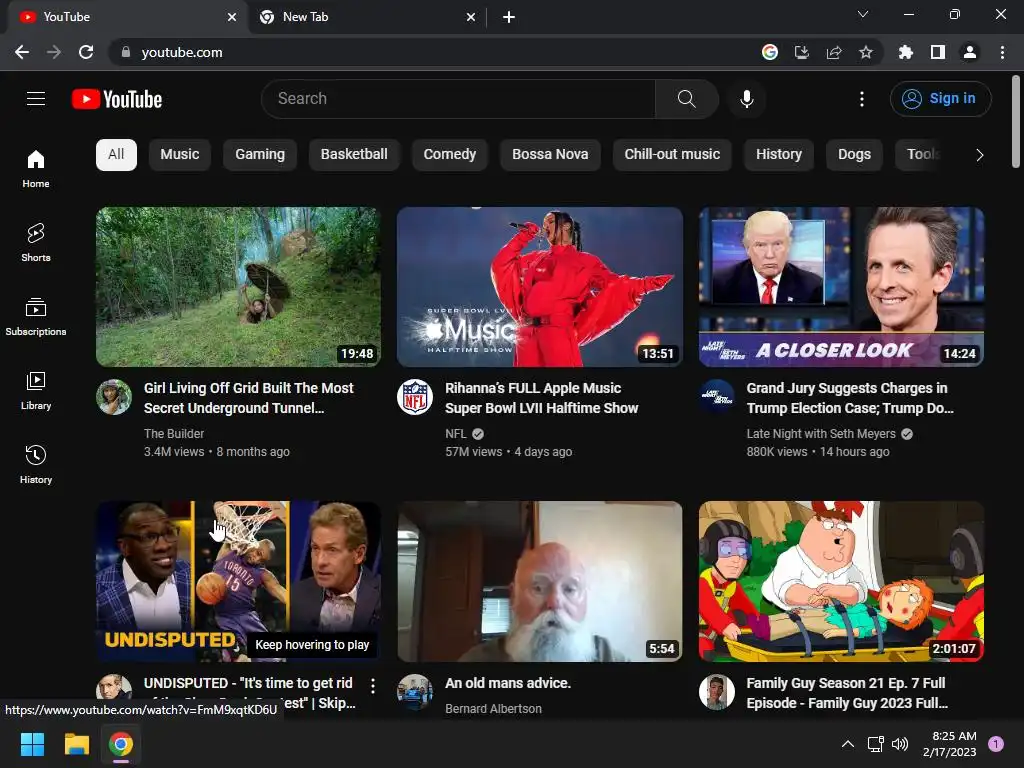Click Google icon in address bar
This screenshot has width=1024, height=768.
pos(770,52)
